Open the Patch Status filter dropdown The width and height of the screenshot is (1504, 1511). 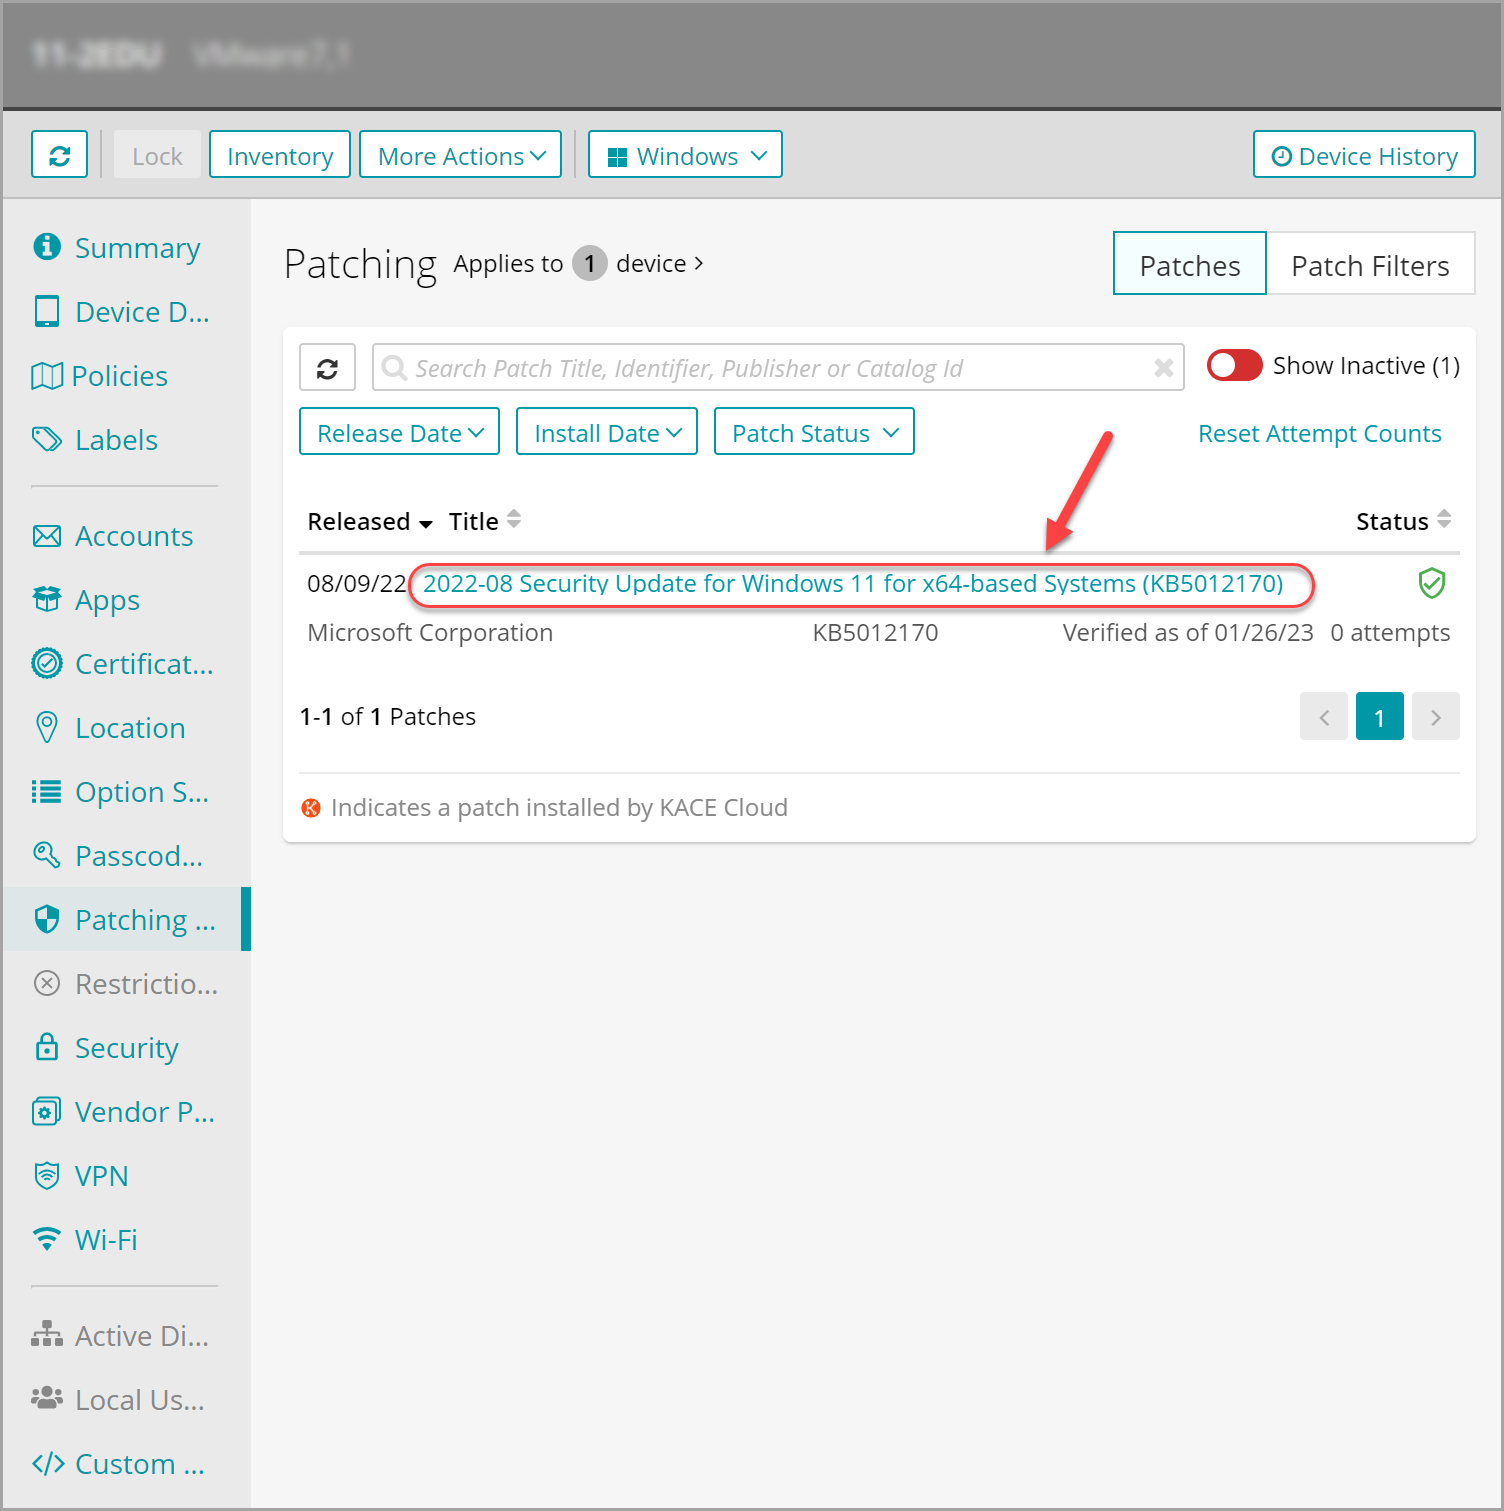pyautogui.click(x=814, y=432)
